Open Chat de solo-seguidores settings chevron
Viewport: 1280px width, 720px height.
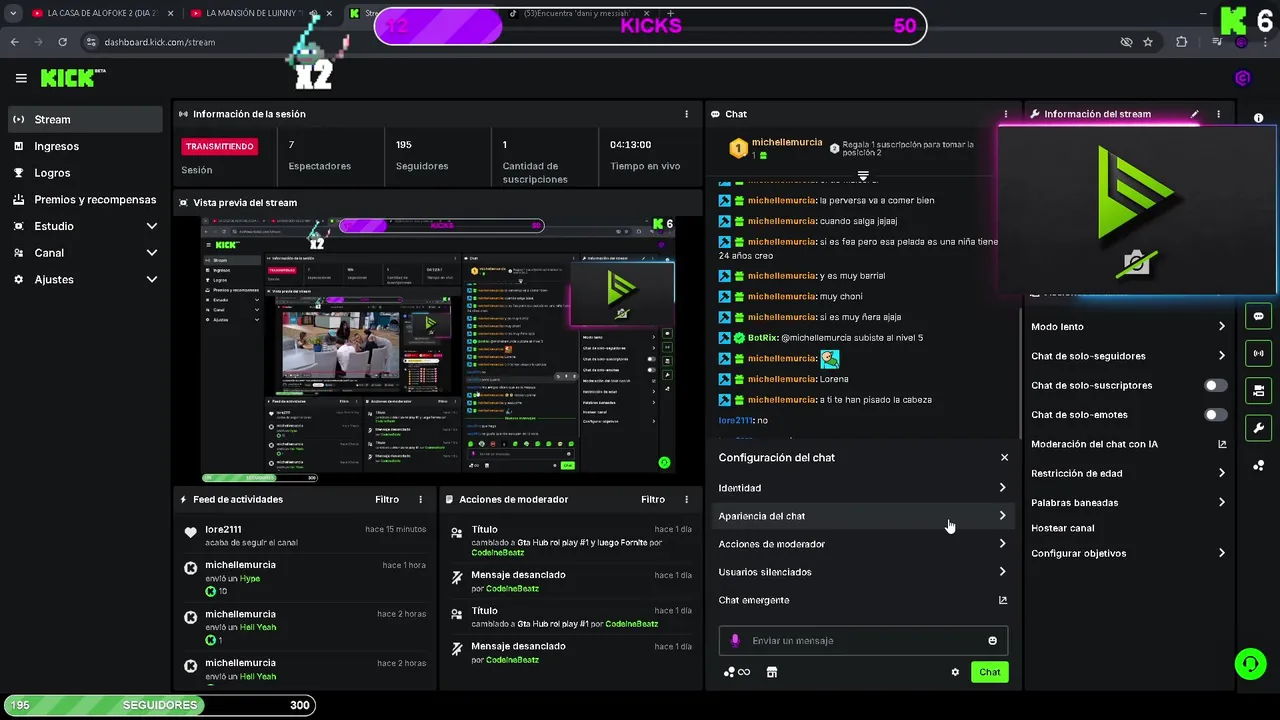pos(1221,356)
